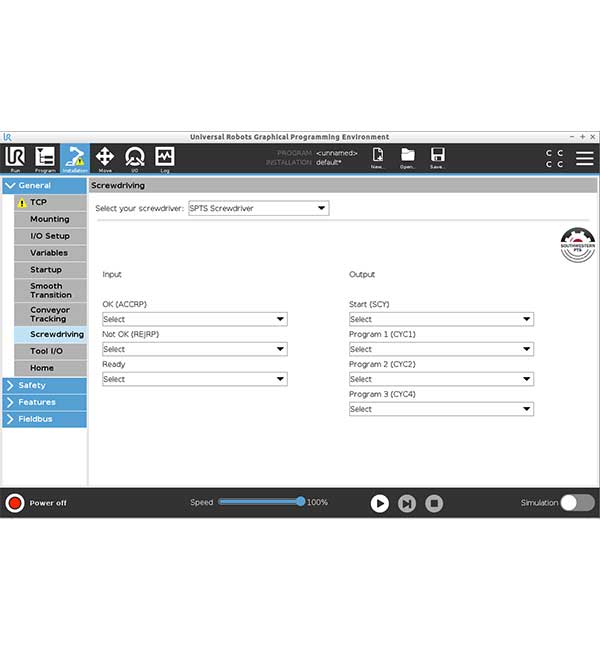The image size is (600, 650).
Task: Click the Input section label
Action: 112,274
